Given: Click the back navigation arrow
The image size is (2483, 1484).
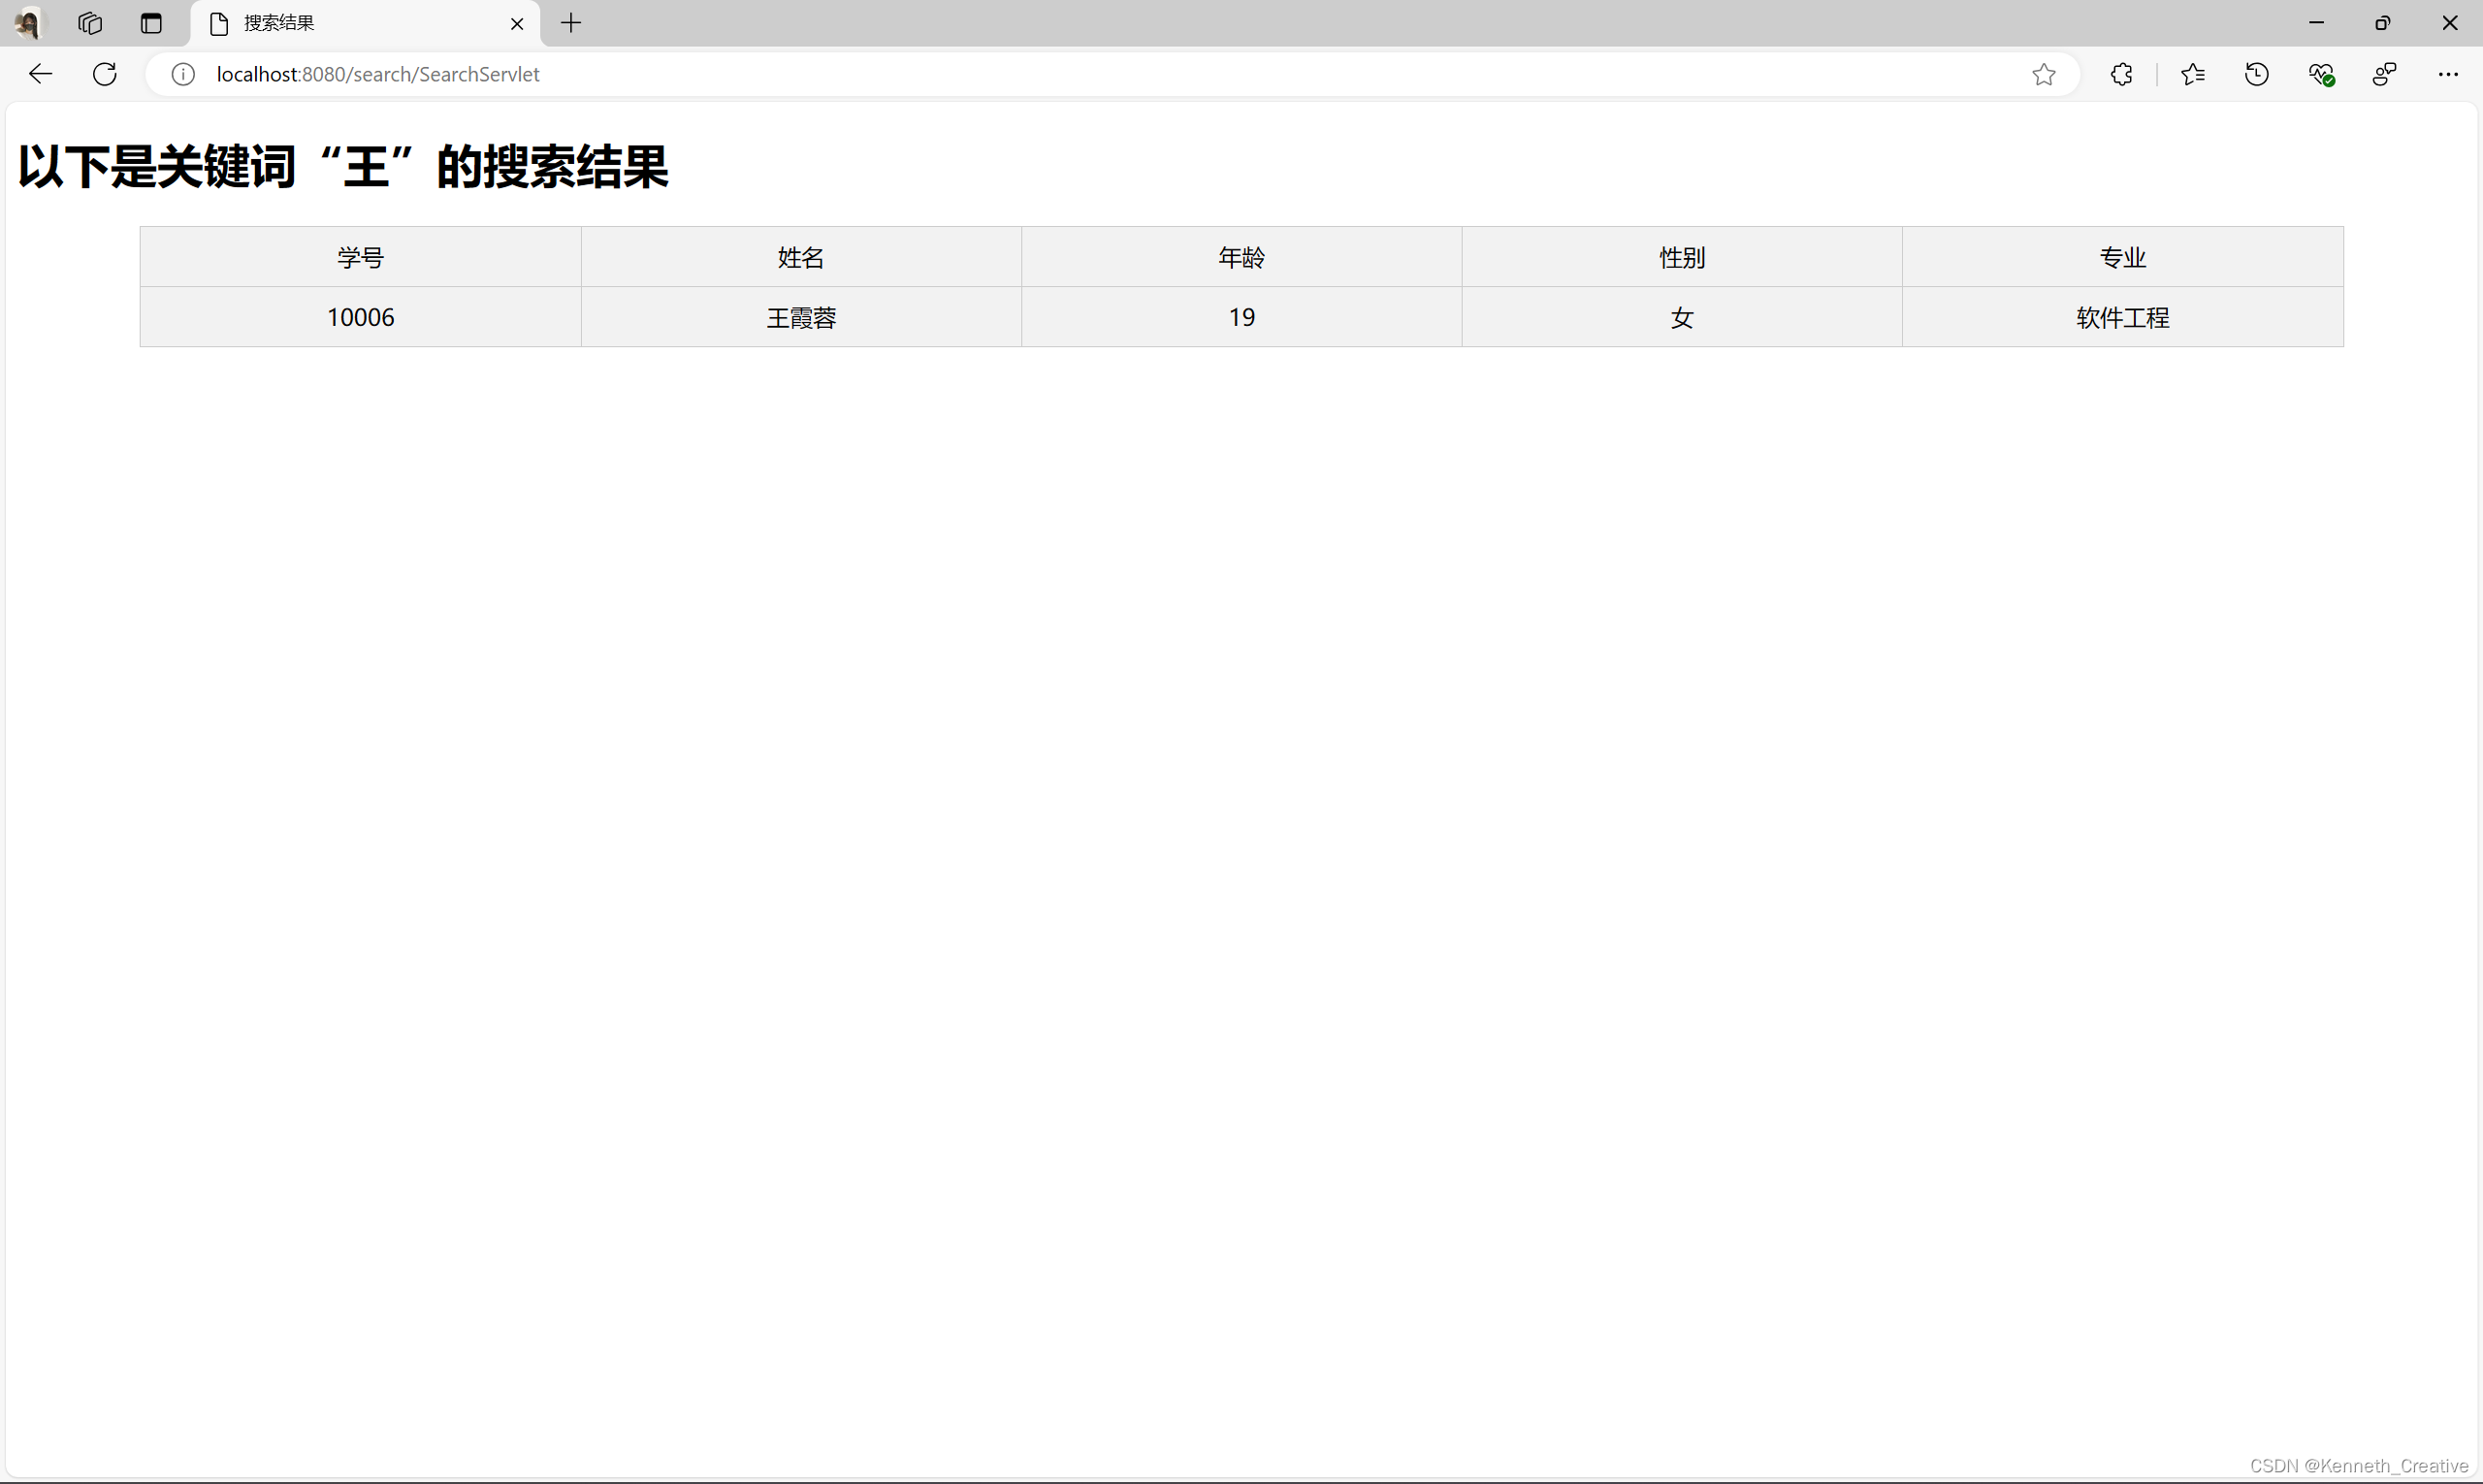Looking at the screenshot, I should [39, 73].
